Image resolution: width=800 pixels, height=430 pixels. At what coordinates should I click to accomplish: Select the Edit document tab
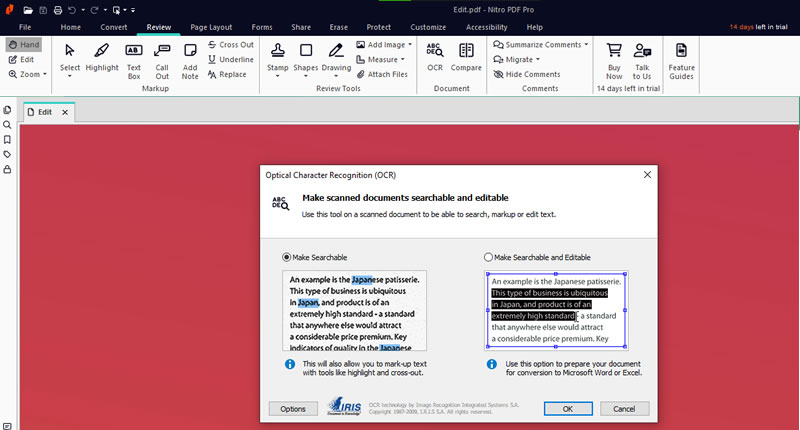(x=44, y=112)
